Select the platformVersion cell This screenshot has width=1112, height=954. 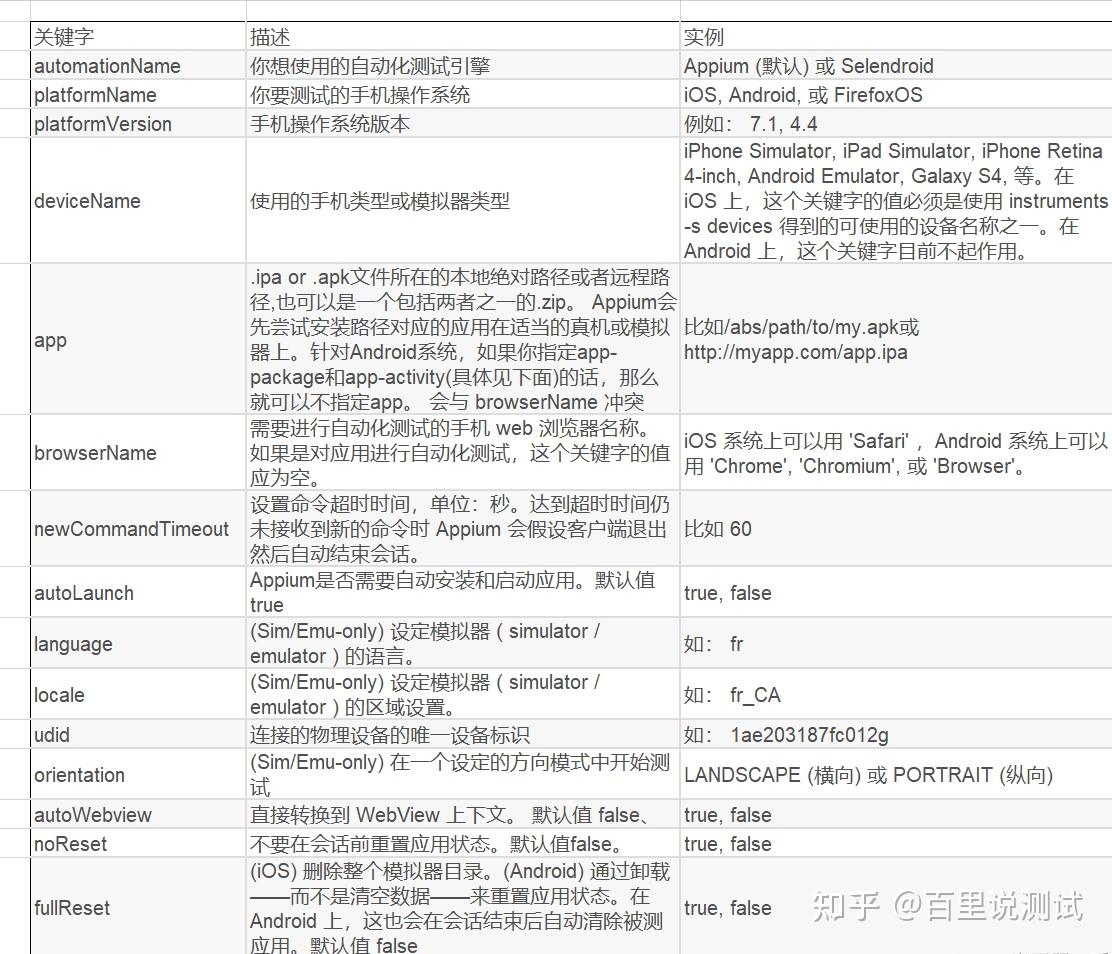coord(138,123)
